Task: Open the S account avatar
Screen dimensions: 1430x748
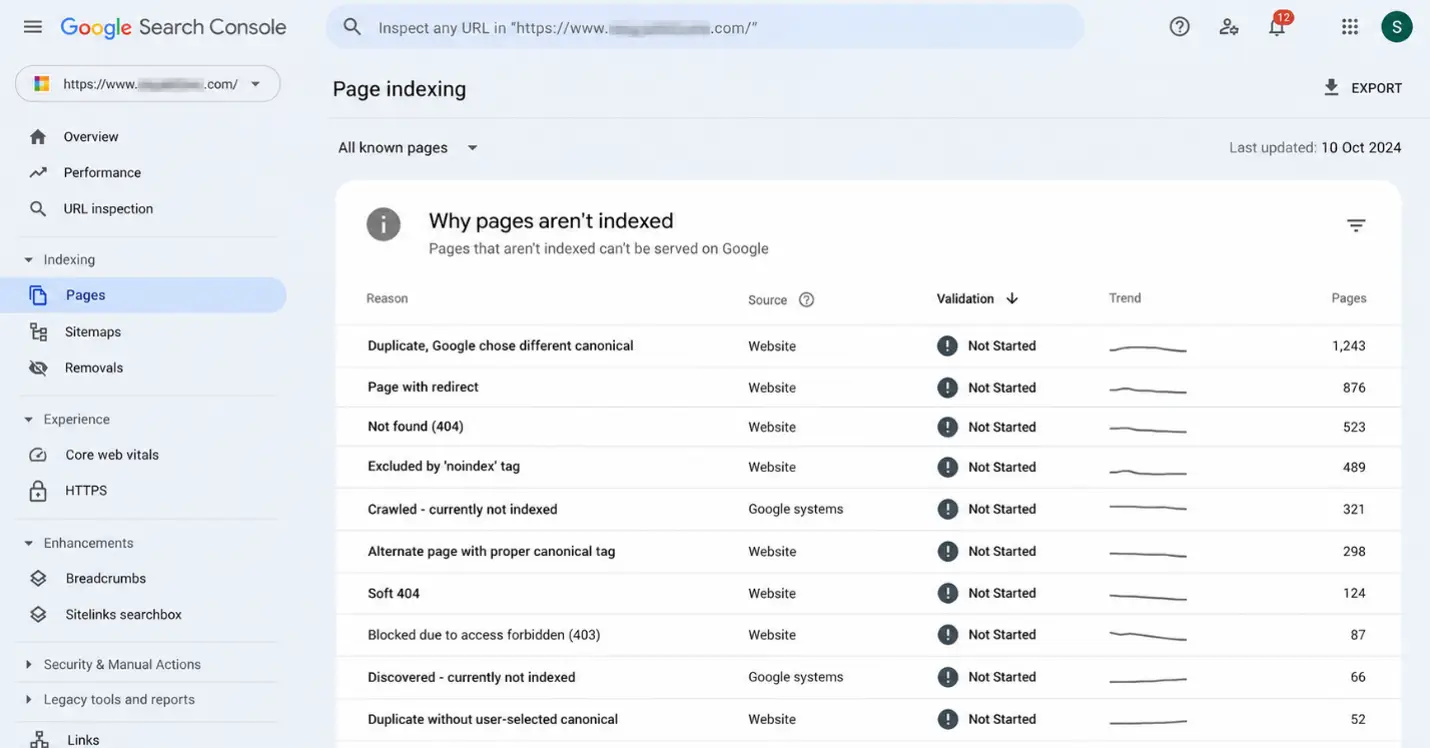Action: coord(1397,27)
